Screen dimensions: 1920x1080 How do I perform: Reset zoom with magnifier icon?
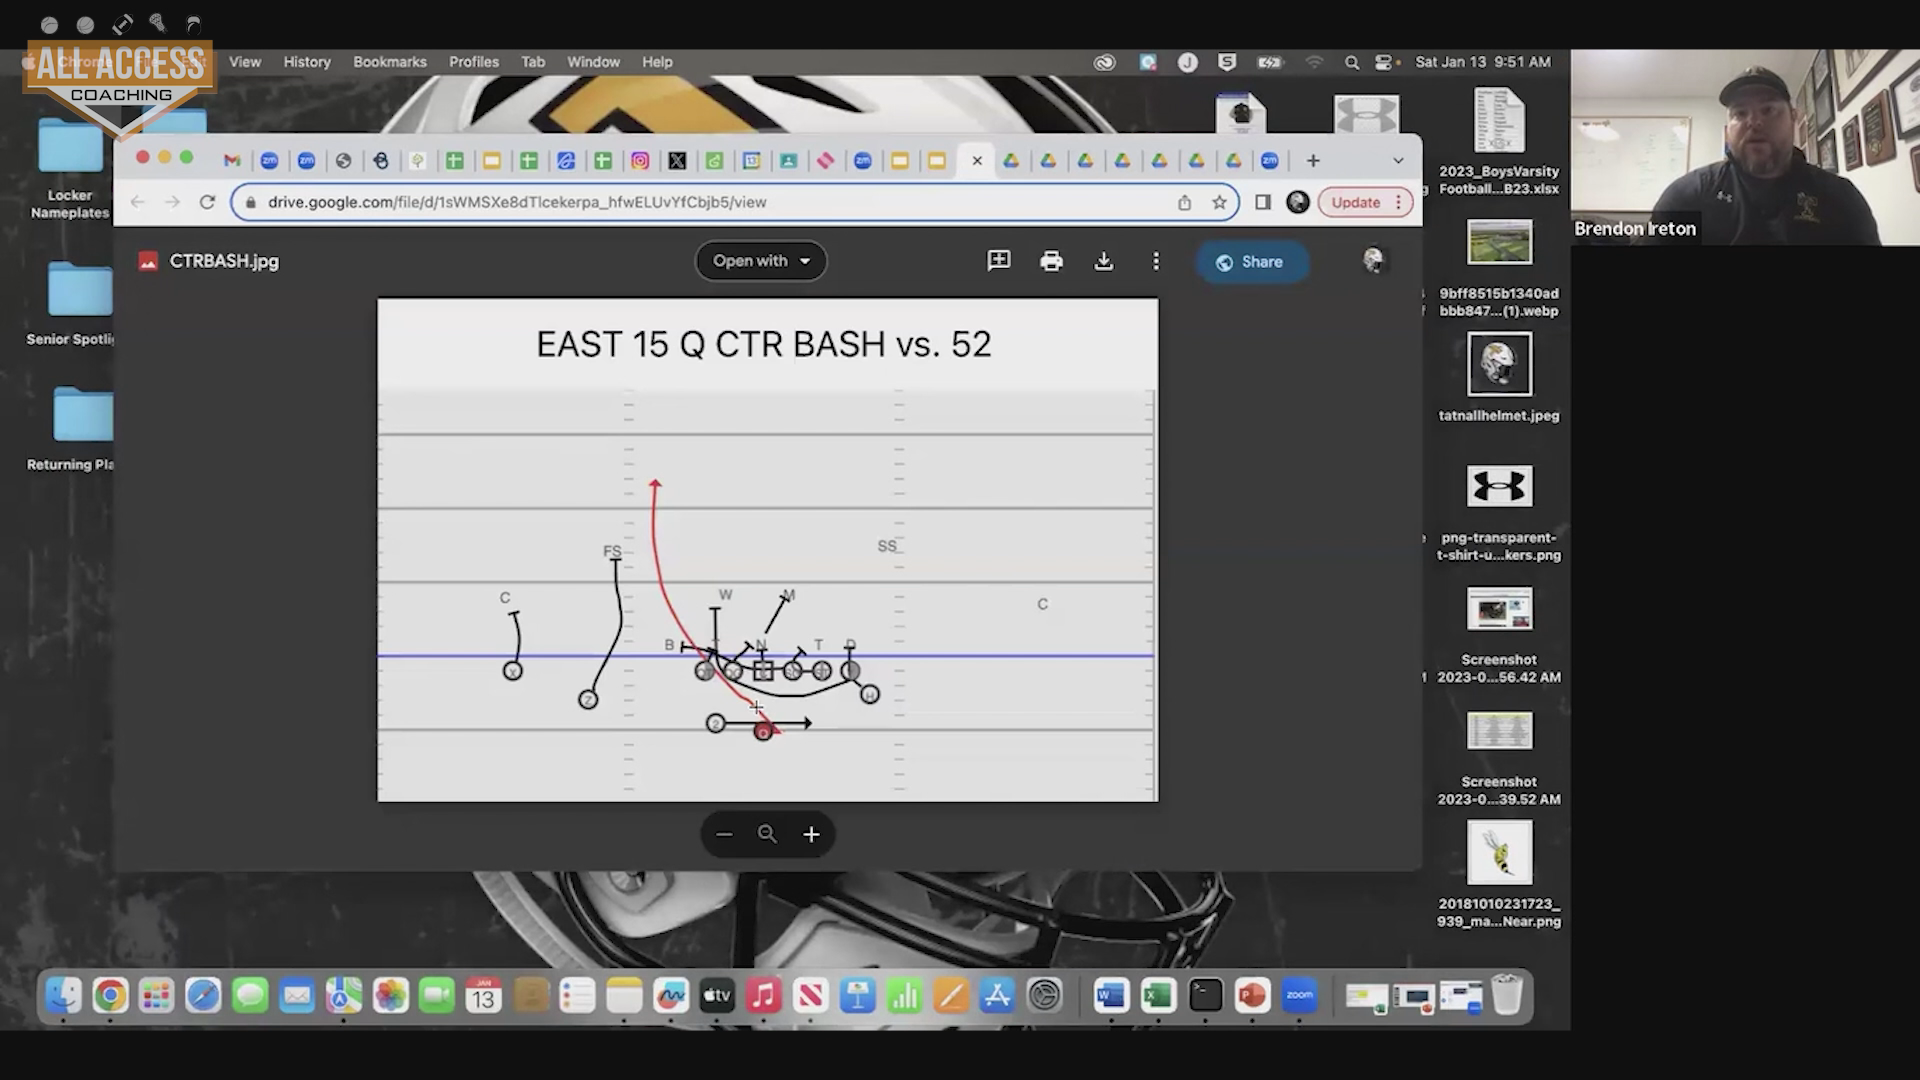click(767, 834)
